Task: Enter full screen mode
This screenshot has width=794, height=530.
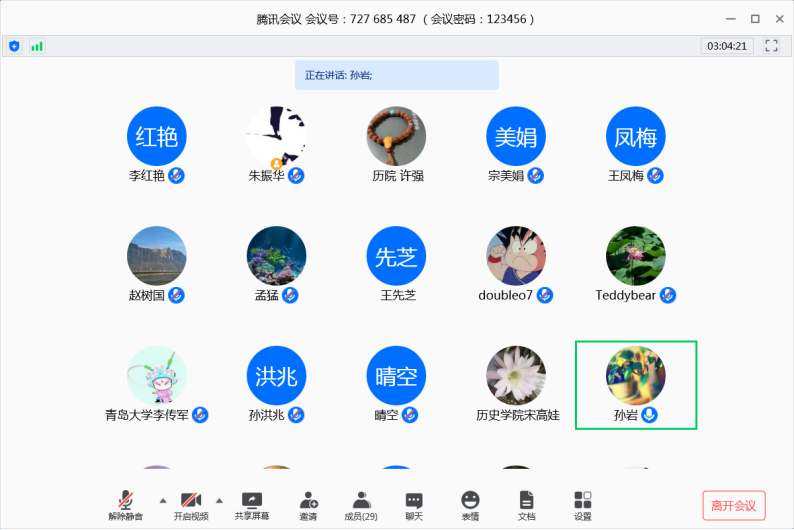Action: click(x=771, y=46)
